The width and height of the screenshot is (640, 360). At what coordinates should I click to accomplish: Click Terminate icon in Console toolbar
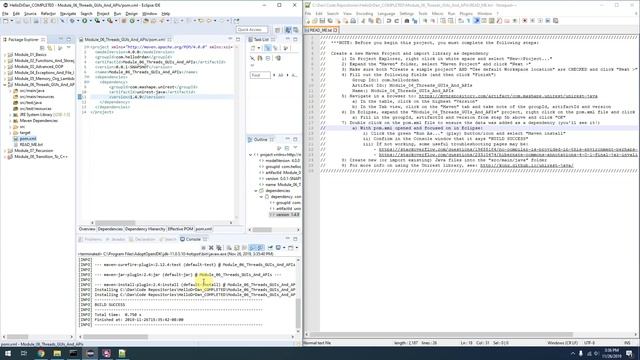[203, 247]
